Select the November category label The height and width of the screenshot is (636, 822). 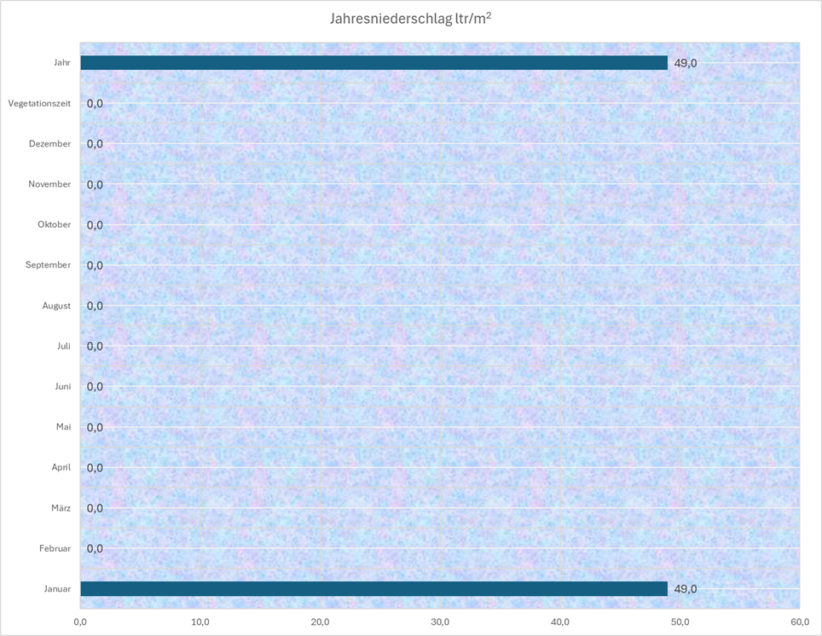[x=49, y=185]
